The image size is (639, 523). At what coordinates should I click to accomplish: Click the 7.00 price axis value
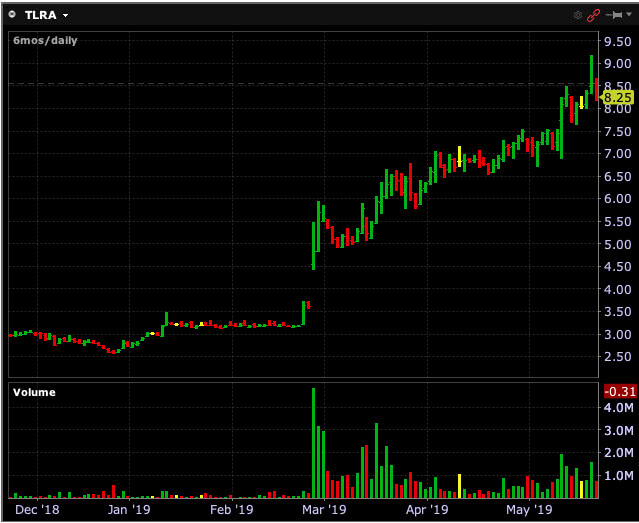[x=617, y=154]
